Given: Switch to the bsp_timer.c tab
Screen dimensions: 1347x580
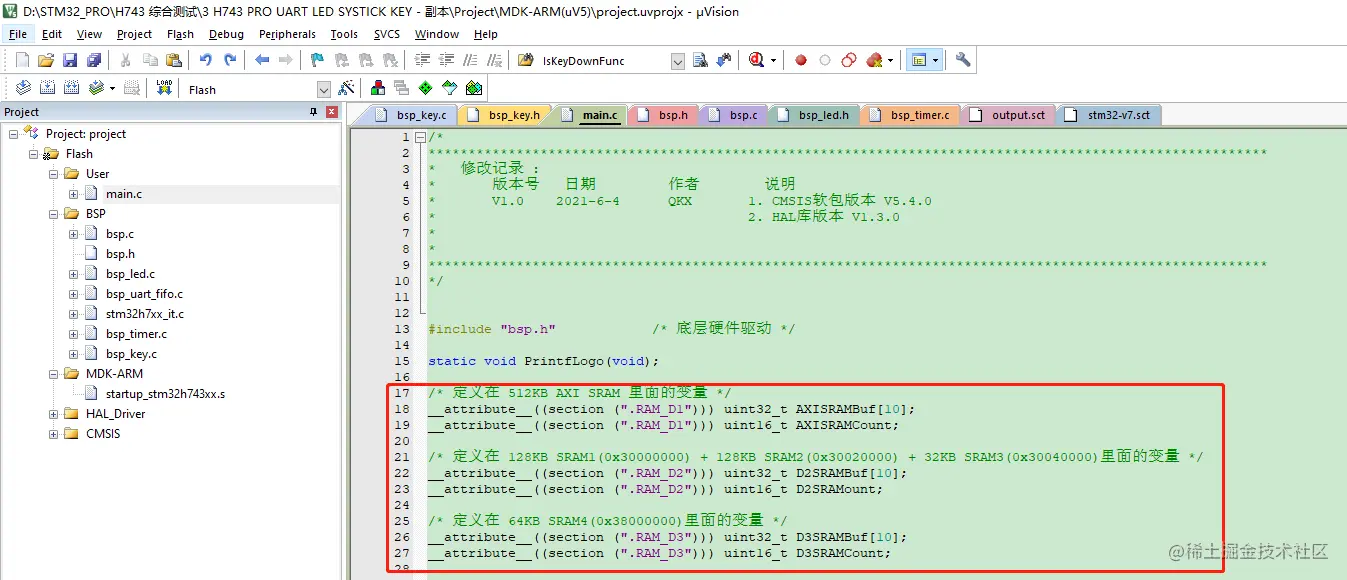Looking at the screenshot, I should (909, 115).
